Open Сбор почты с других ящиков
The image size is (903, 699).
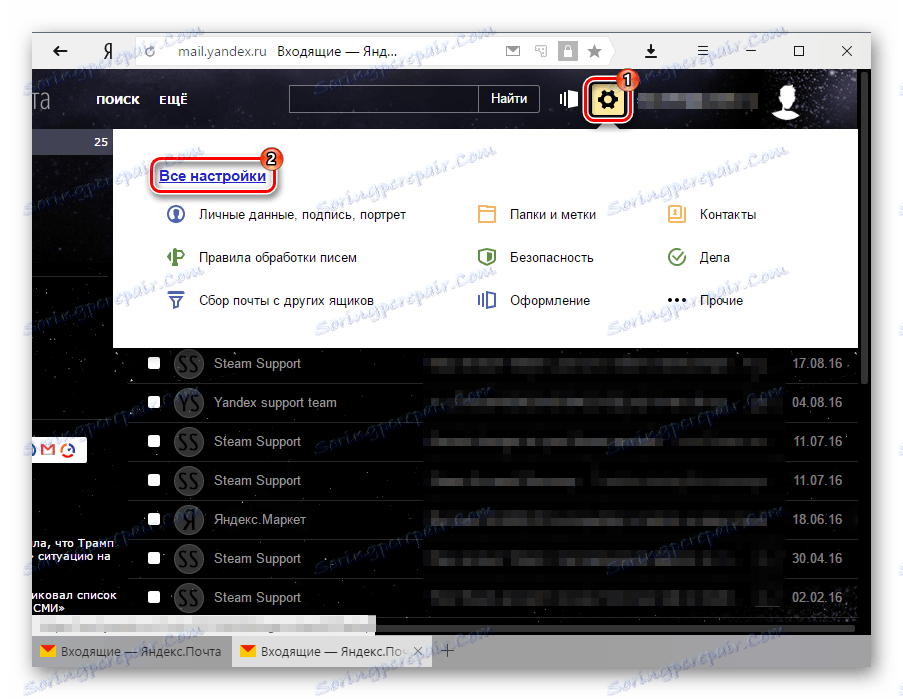(x=286, y=301)
